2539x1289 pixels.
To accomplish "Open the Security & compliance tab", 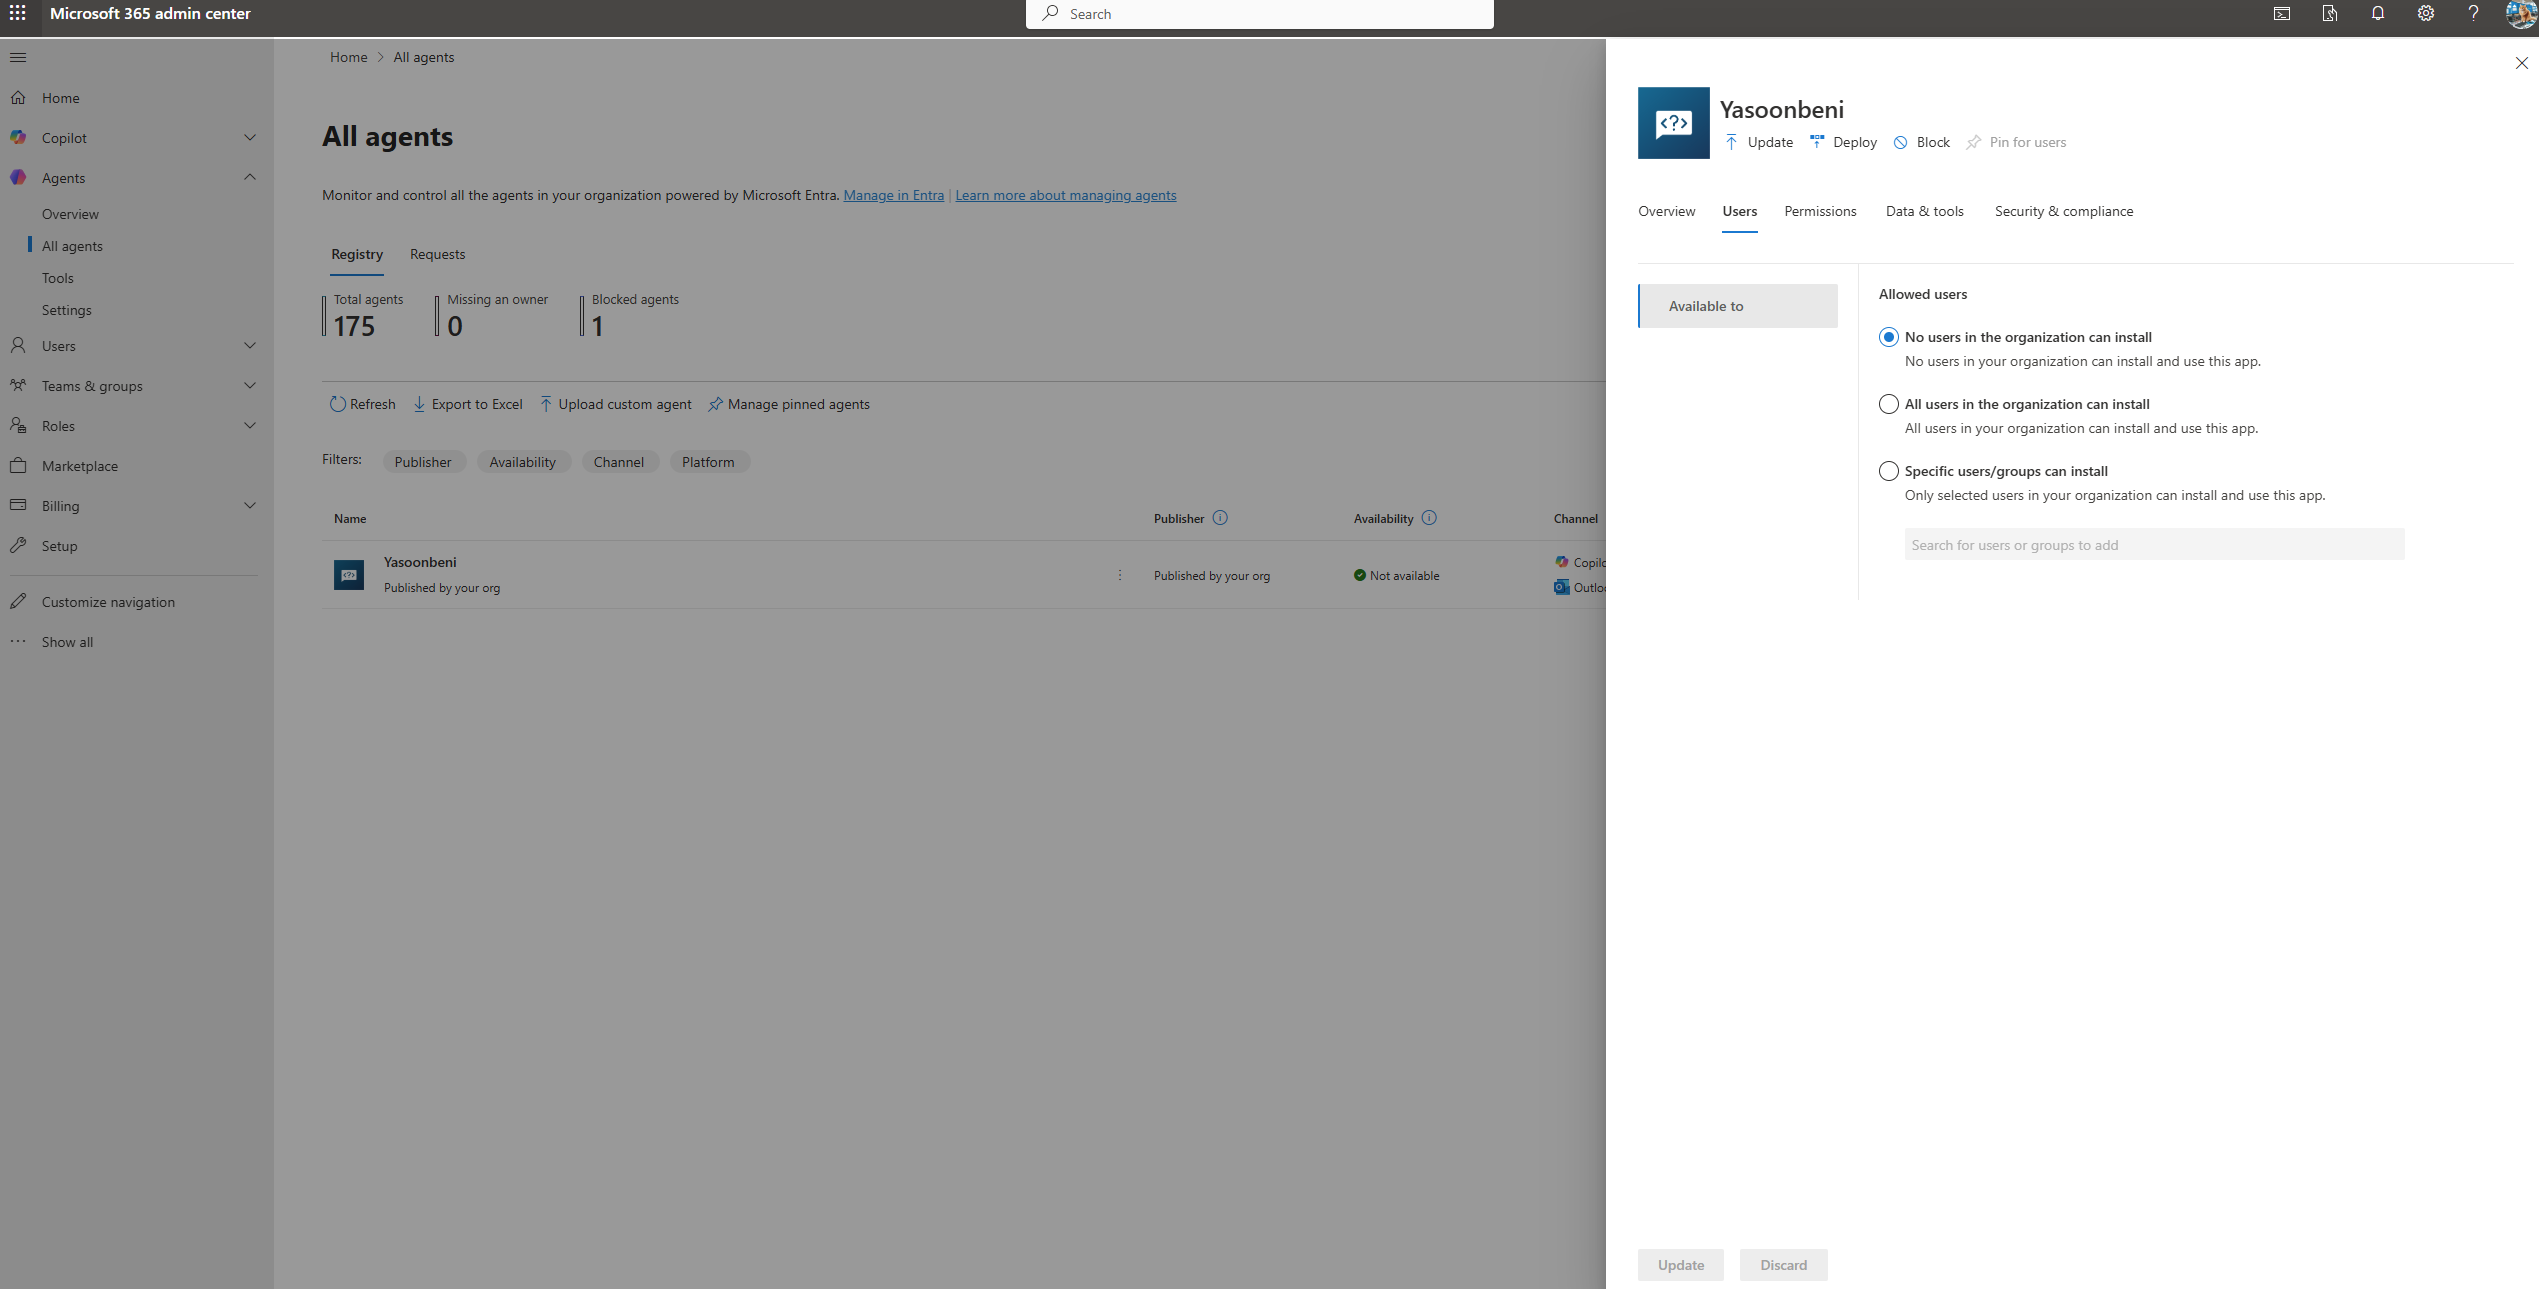I will tap(2063, 211).
